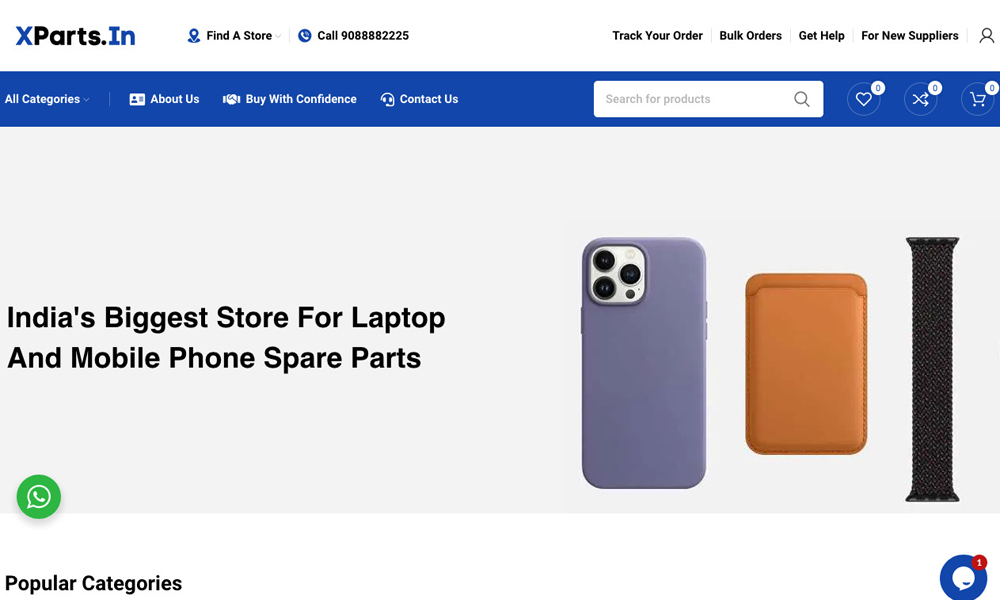Open the shopping cart icon
Viewport: 1000px width, 600px height.
click(978, 99)
